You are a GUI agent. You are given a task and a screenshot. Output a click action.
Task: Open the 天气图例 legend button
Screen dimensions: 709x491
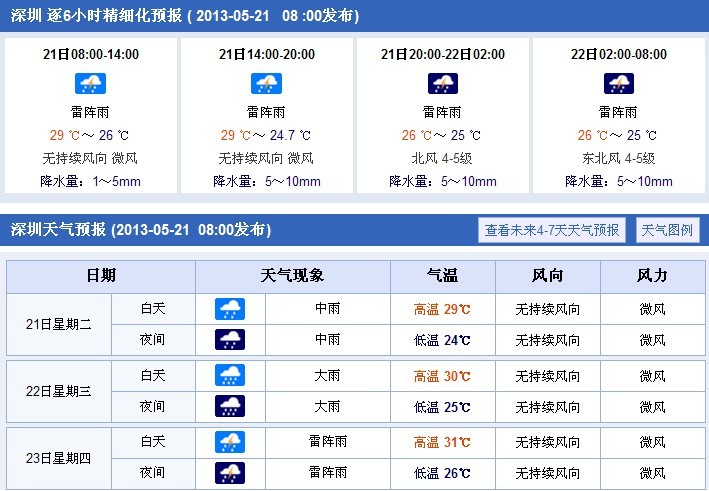pos(667,230)
